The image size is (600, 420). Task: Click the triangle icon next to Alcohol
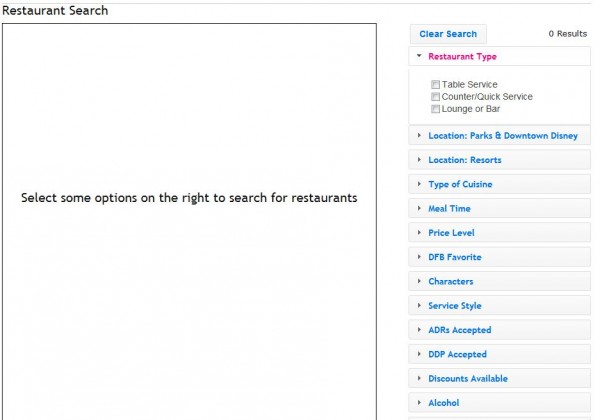click(420, 403)
